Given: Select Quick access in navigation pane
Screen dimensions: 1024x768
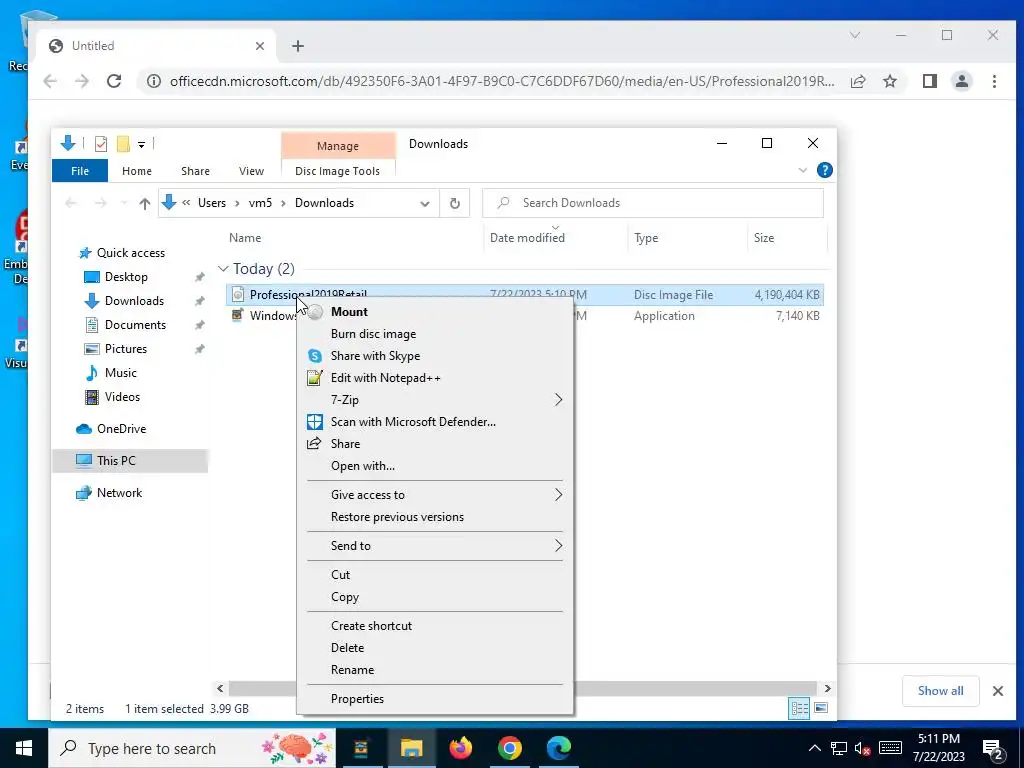Looking at the screenshot, I should 131,253.
